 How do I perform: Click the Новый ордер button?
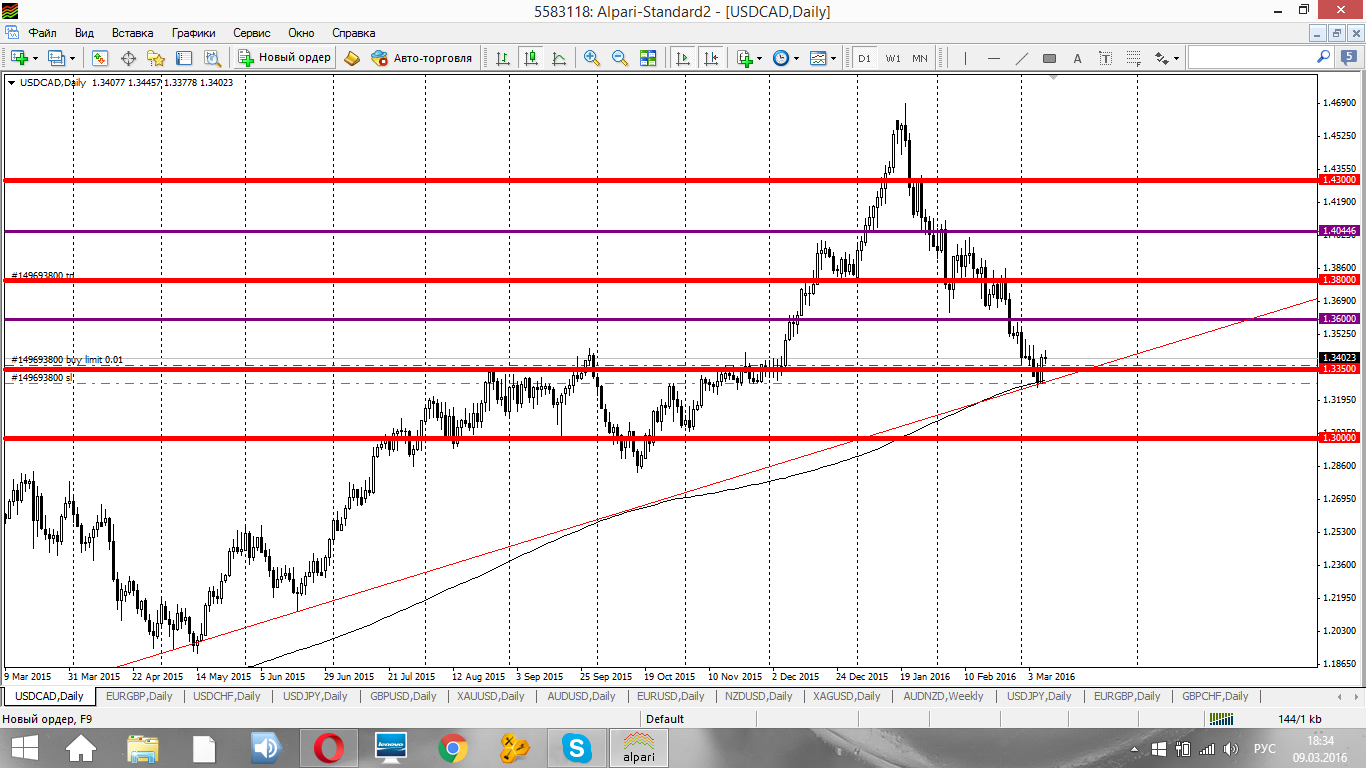coord(284,58)
